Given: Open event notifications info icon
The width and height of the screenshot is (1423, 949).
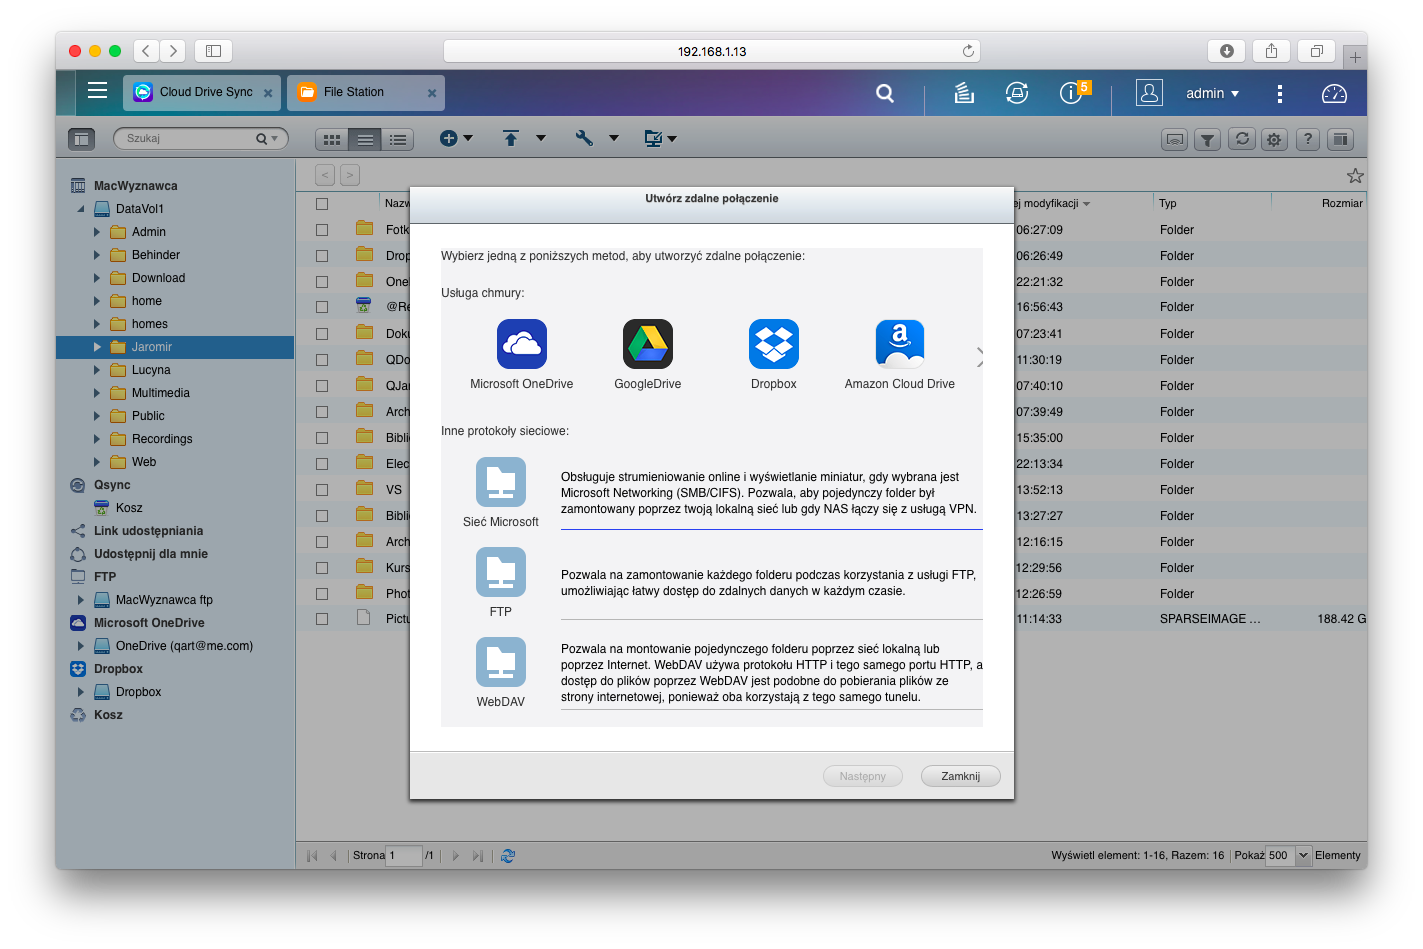Looking at the screenshot, I should click(x=1071, y=93).
